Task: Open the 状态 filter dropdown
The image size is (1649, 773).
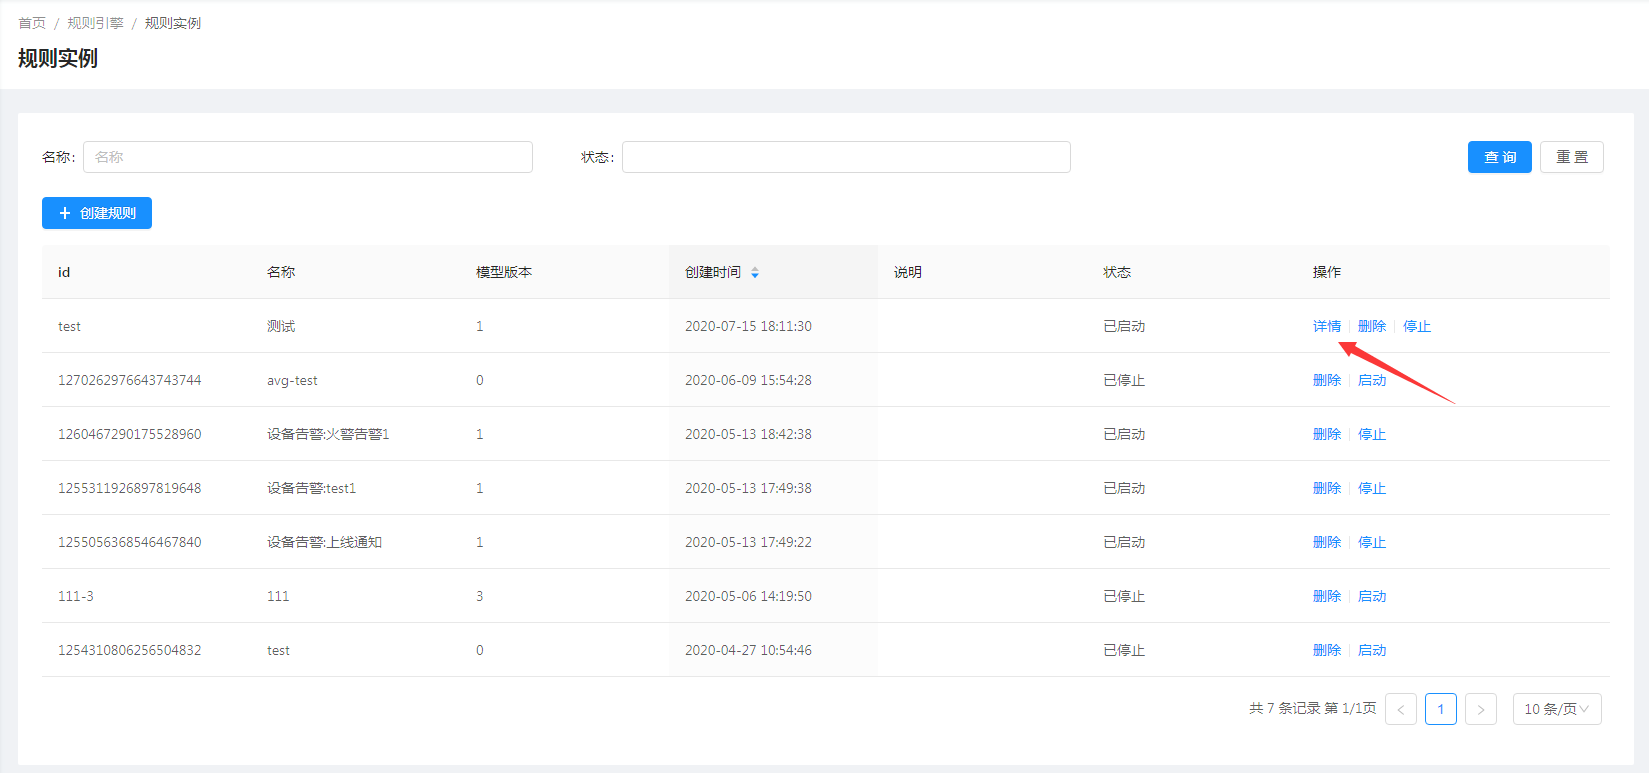Action: [845, 157]
